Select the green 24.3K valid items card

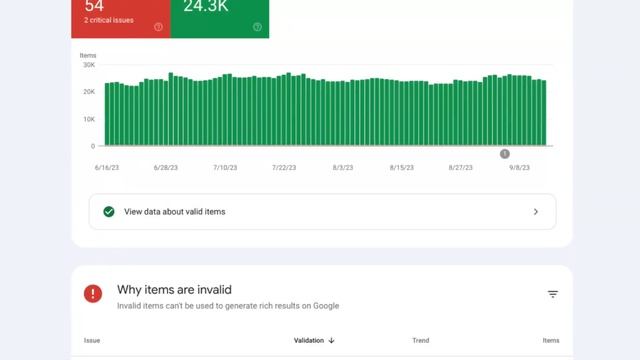coord(220,19)
